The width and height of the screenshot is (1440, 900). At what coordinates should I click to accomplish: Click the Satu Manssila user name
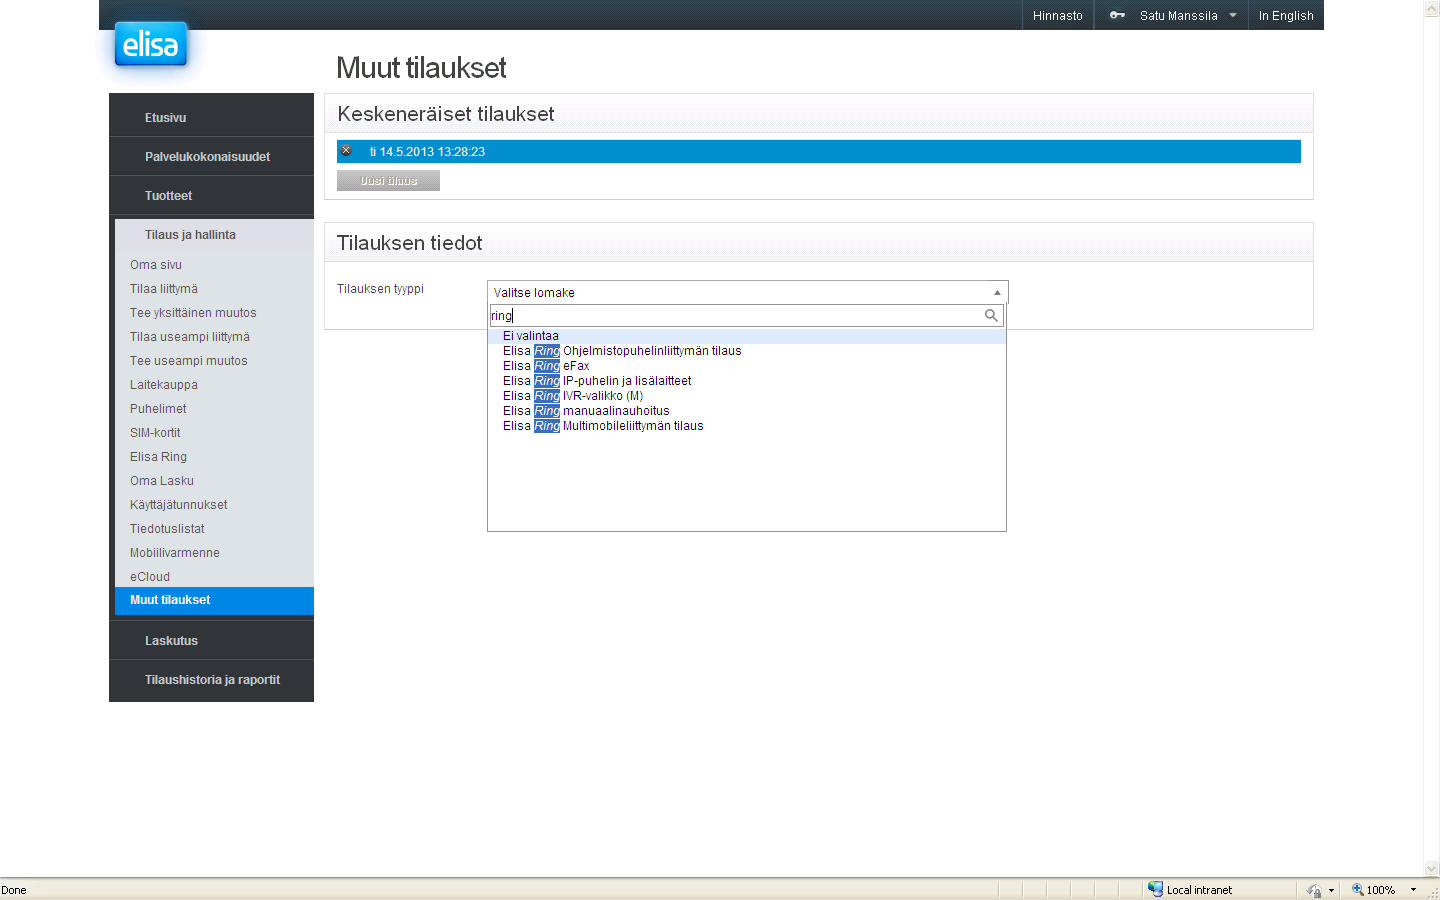click(1178, 15)
